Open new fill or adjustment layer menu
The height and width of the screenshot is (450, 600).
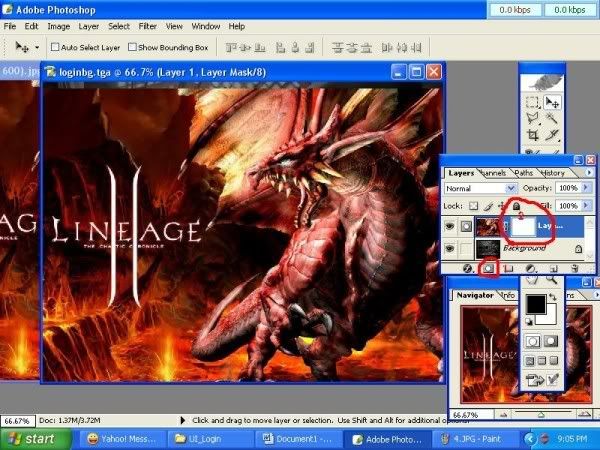click(x=530, y=269)
